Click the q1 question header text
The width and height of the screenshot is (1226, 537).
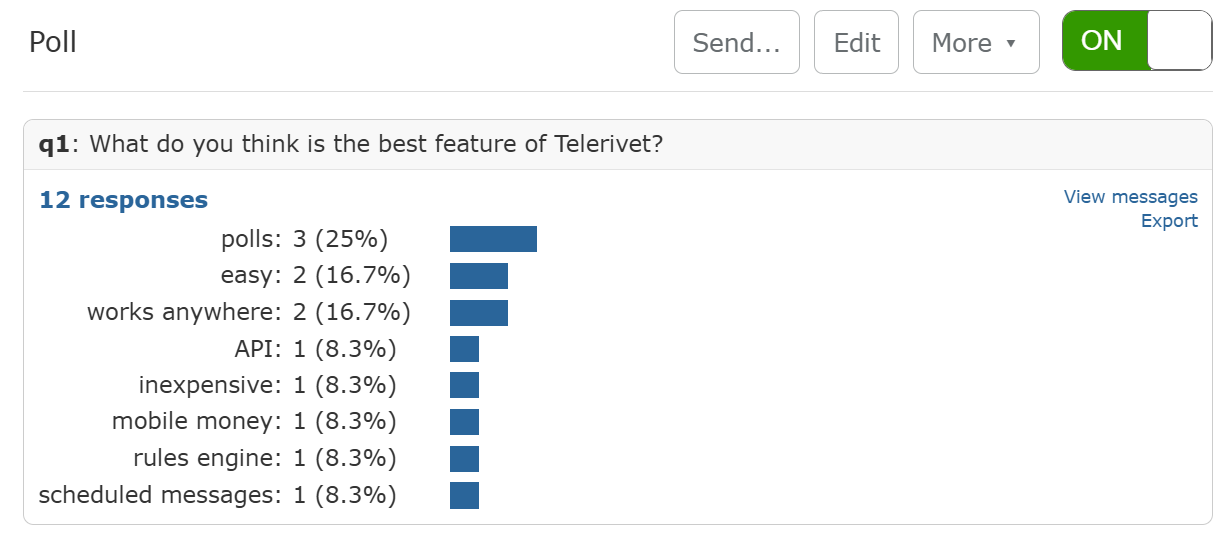tap(351, 144)
